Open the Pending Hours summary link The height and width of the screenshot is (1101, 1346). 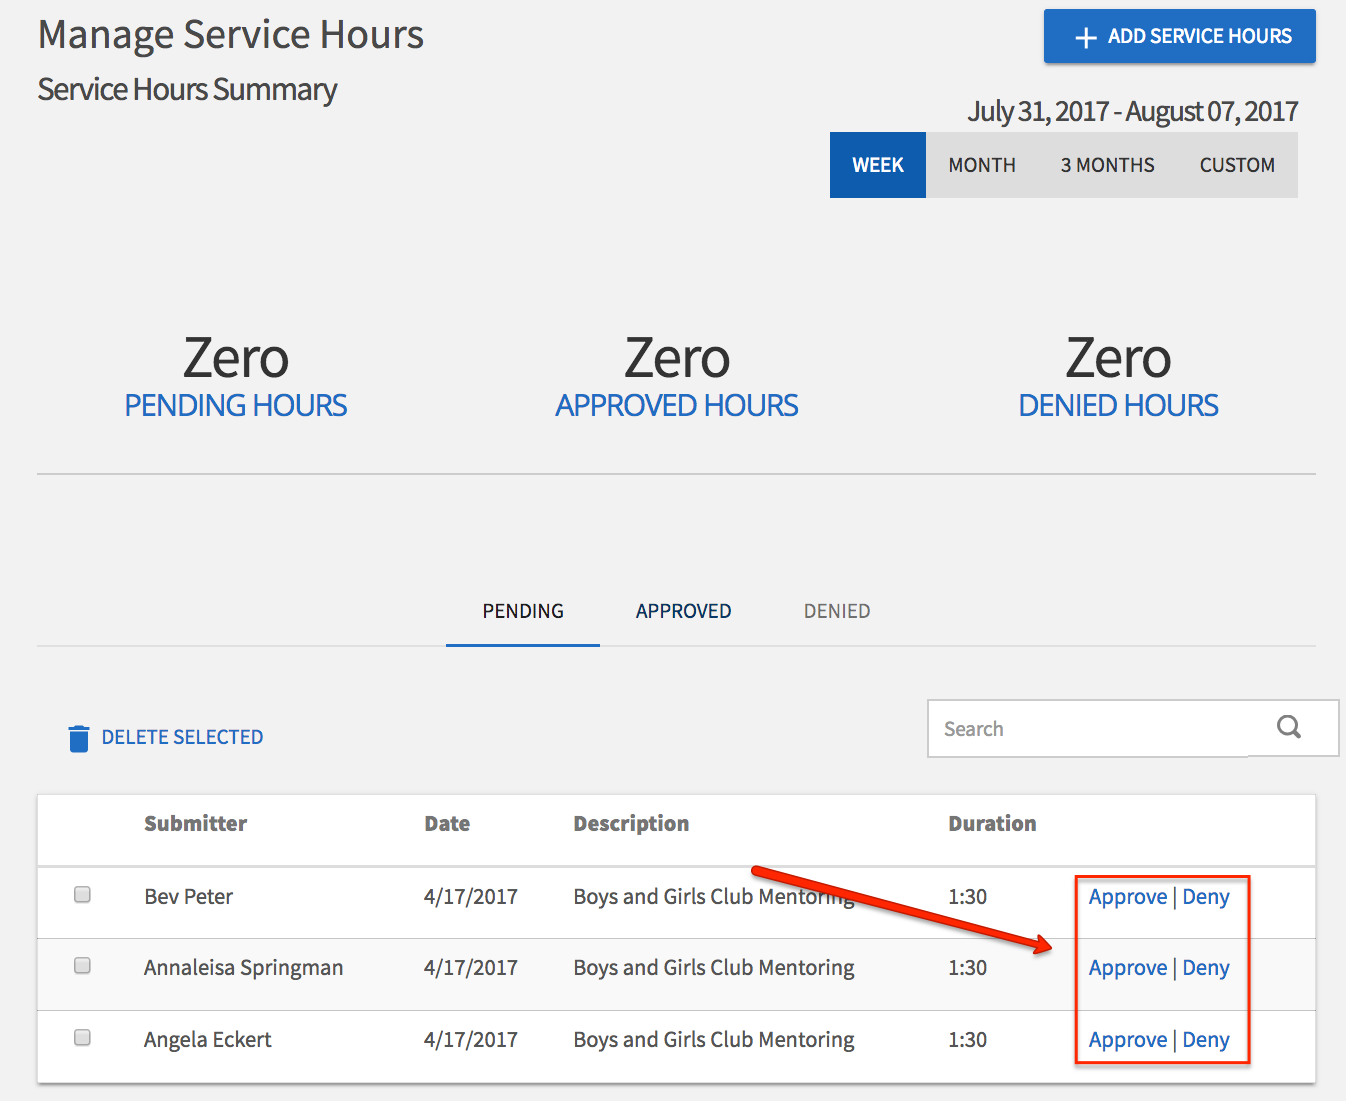pyautogui.click(x=236, y=405)
